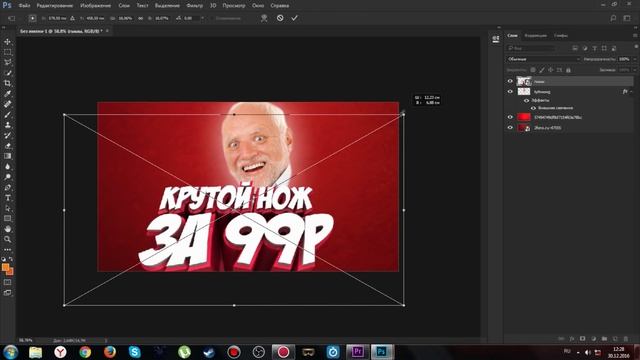Commit the transform with the checkmark
640x360 pixels.
tap(294, 18)
